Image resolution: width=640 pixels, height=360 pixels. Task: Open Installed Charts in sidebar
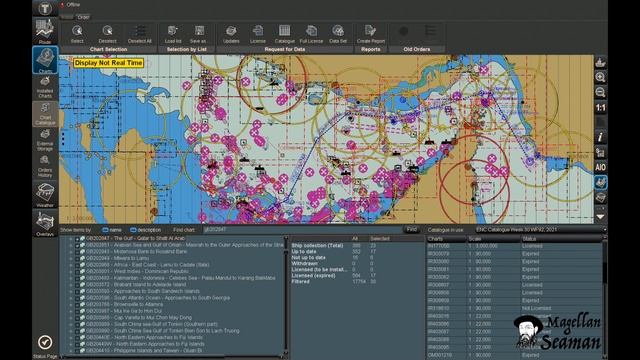pyautogui.click(x=45, y=87)
